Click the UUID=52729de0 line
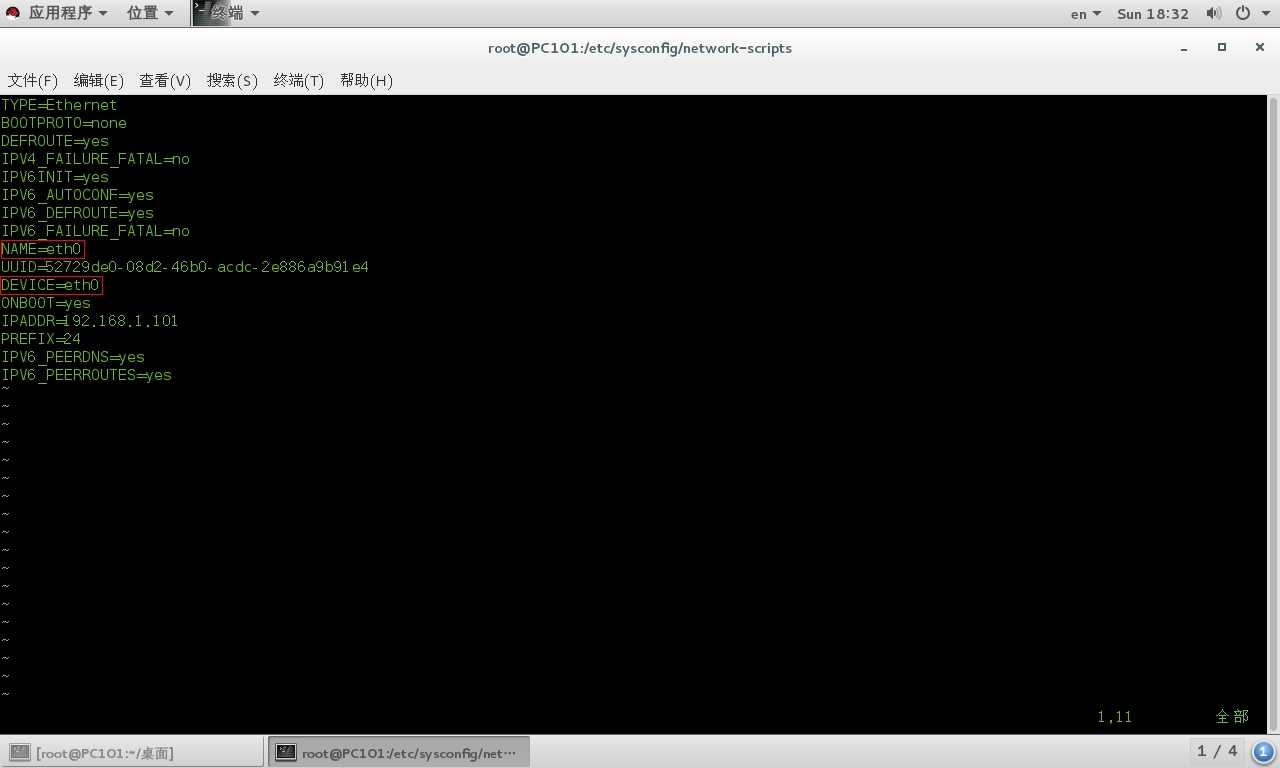This screenshot has width=1280, height=768. pyautogui.click(x=185, y=267)
